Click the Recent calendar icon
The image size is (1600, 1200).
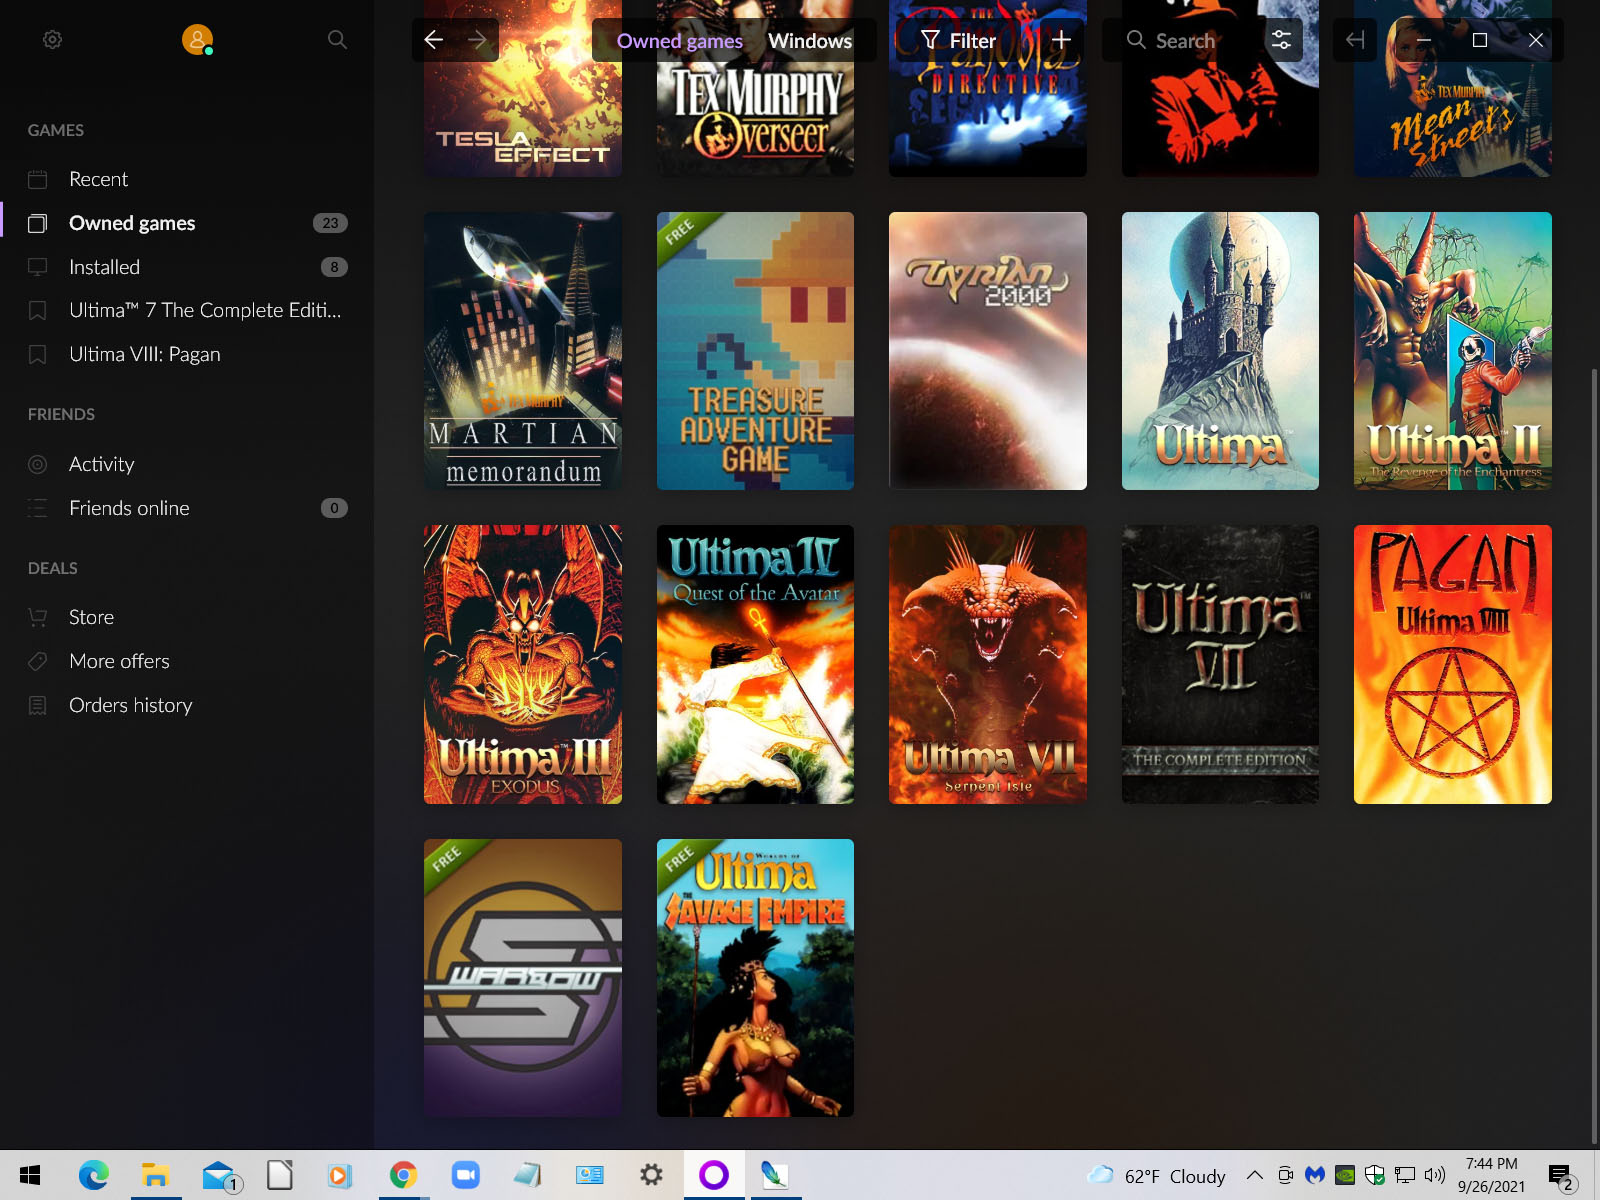[38, 179]
